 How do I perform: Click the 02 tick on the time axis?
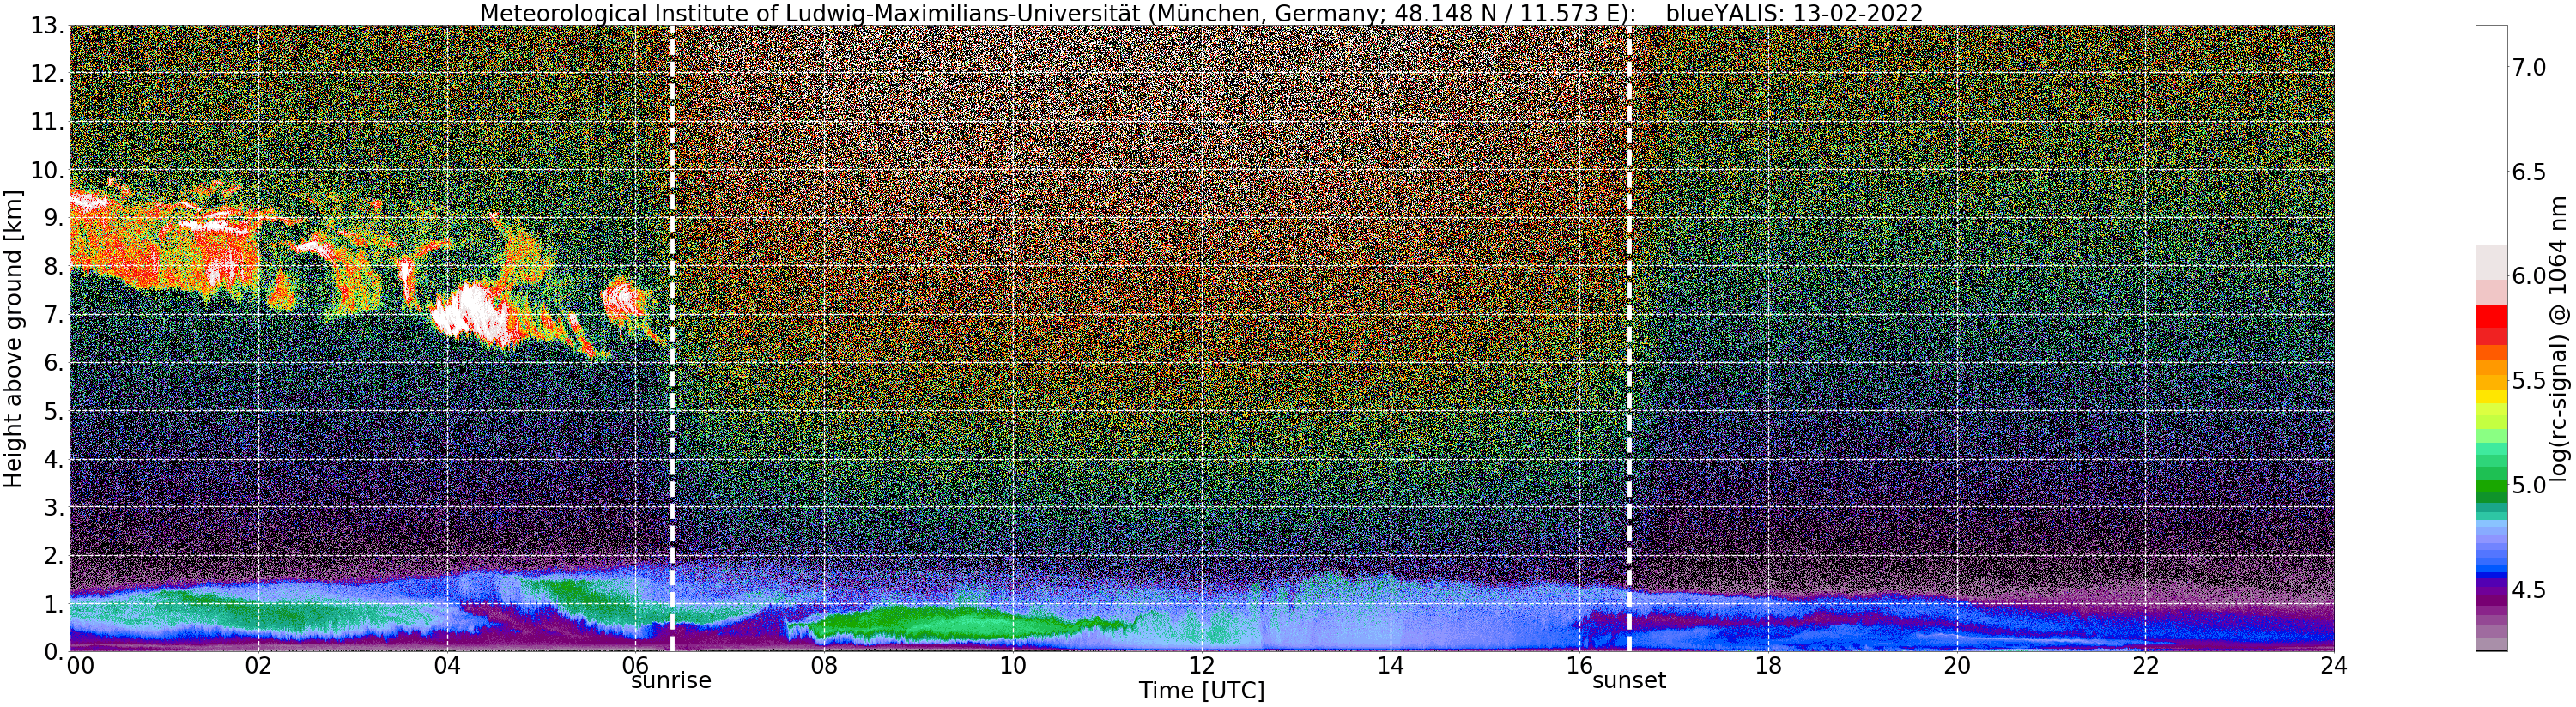point(258,664)
